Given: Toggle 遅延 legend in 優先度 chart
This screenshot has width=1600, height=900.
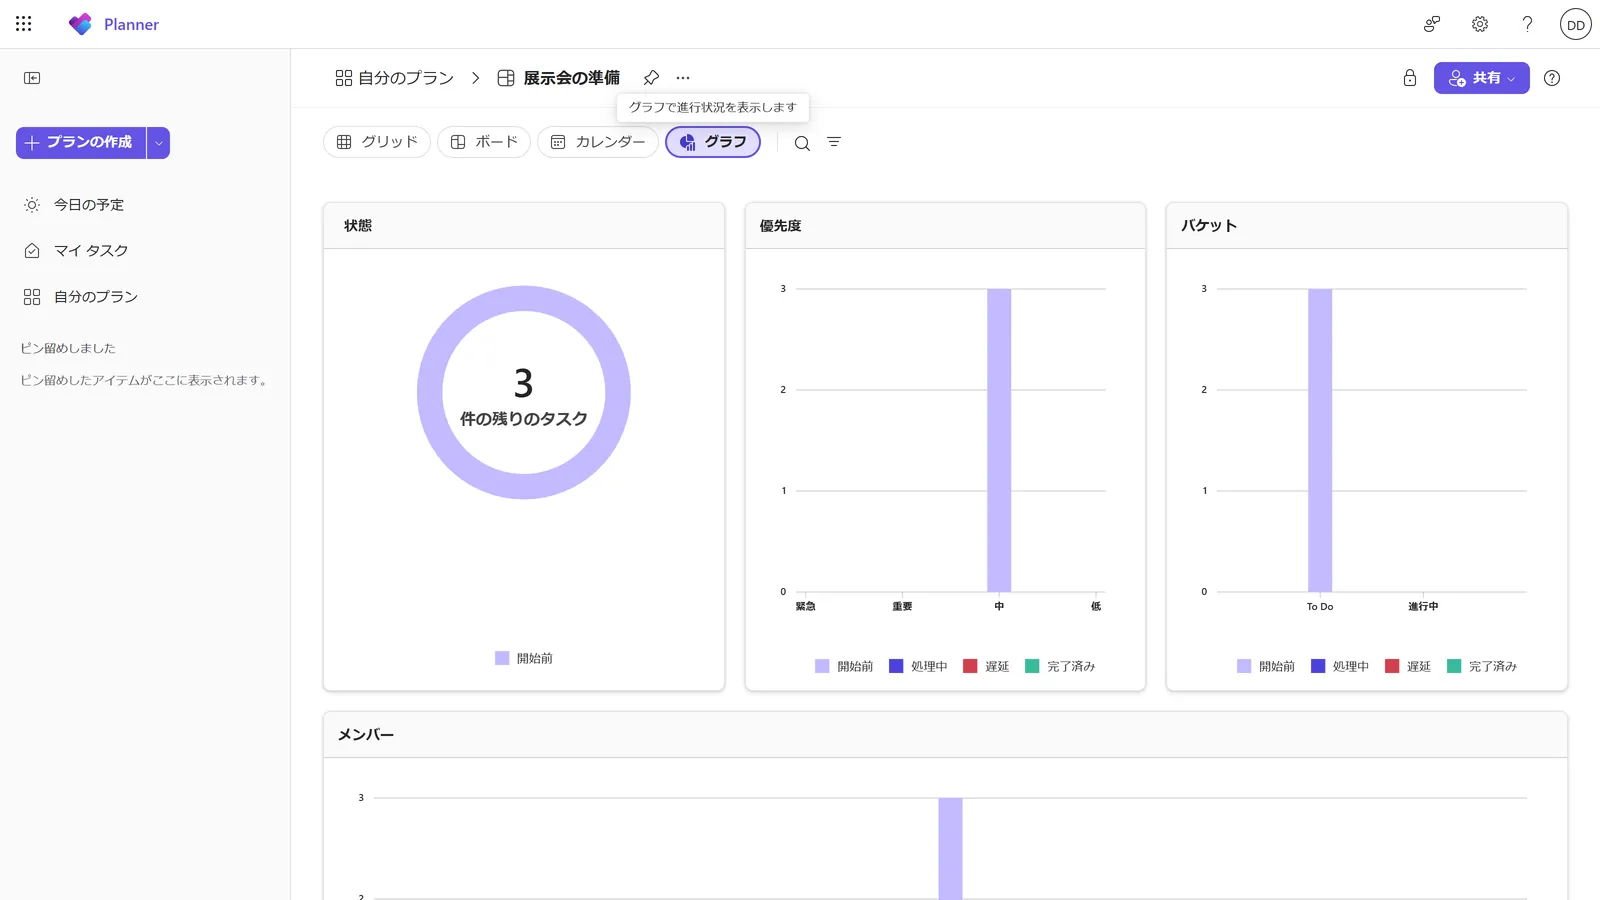Looking at the screenshot, I should coord(986,666).
